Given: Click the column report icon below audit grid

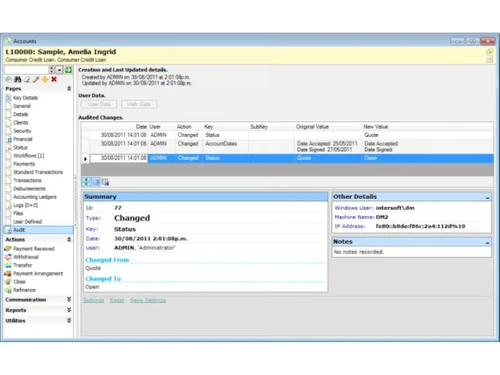Looking at the screenshot, I should 105,182.
